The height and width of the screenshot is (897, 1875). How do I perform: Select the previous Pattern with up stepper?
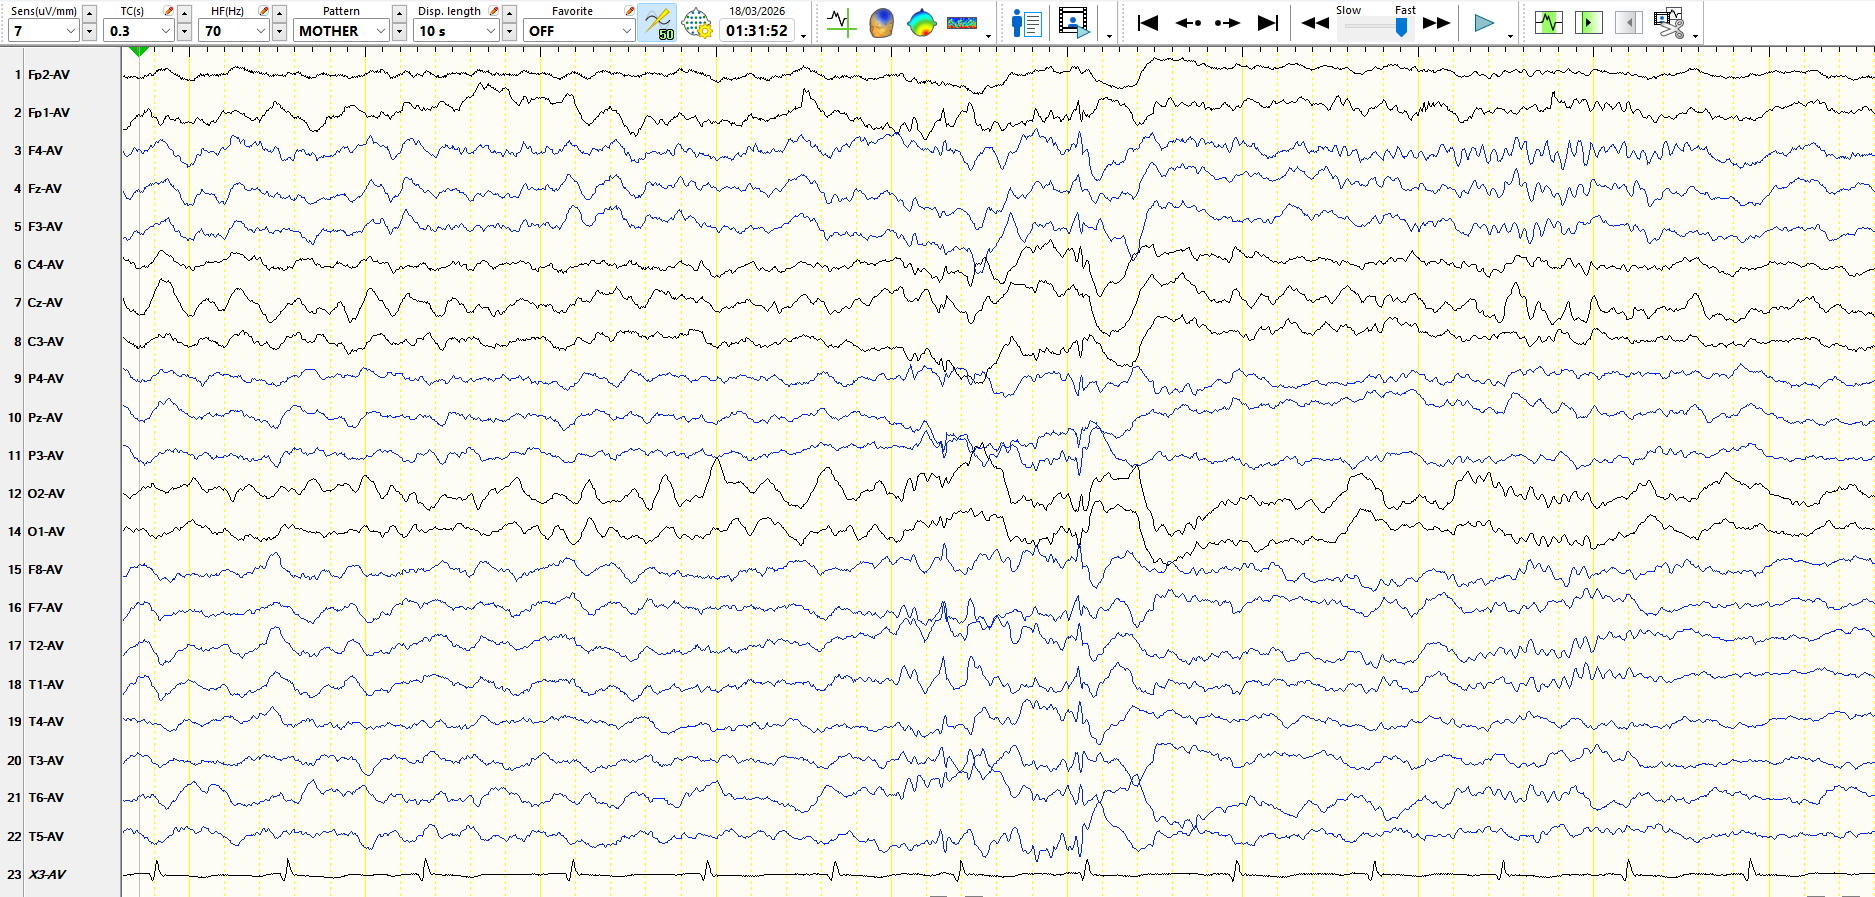pos(399,13)
